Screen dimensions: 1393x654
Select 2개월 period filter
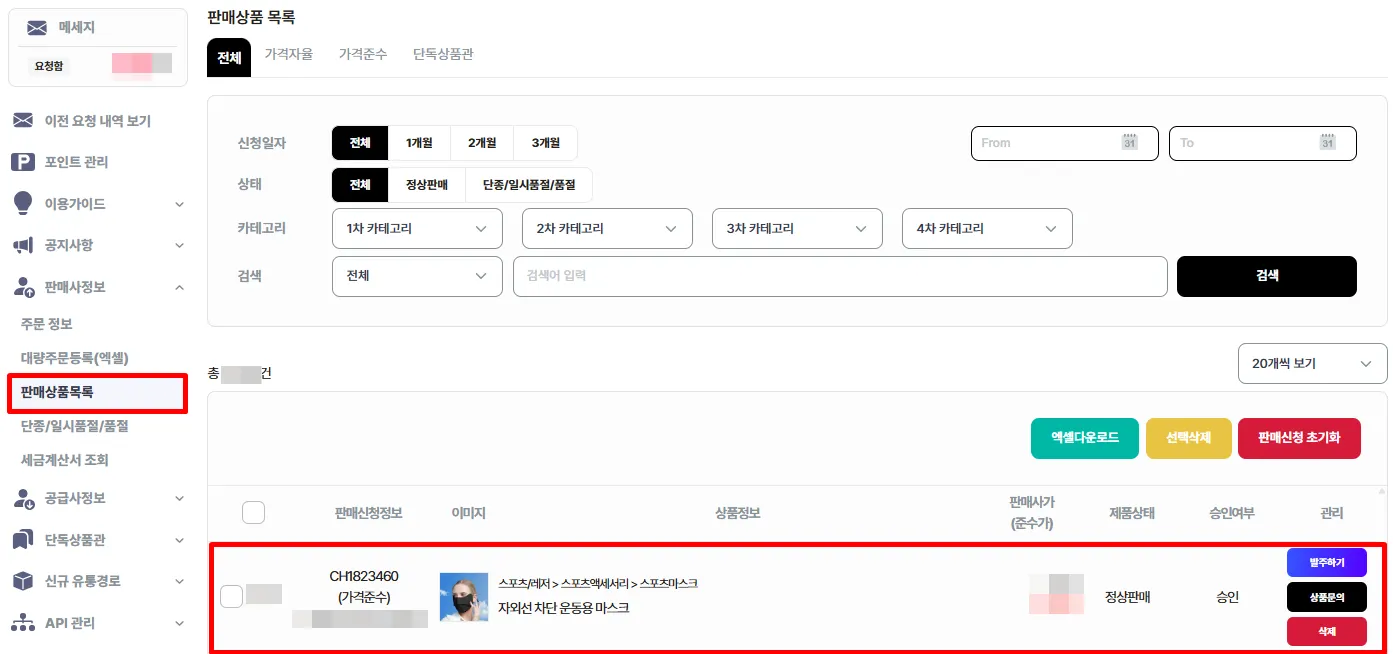click(x=481, y=143)
